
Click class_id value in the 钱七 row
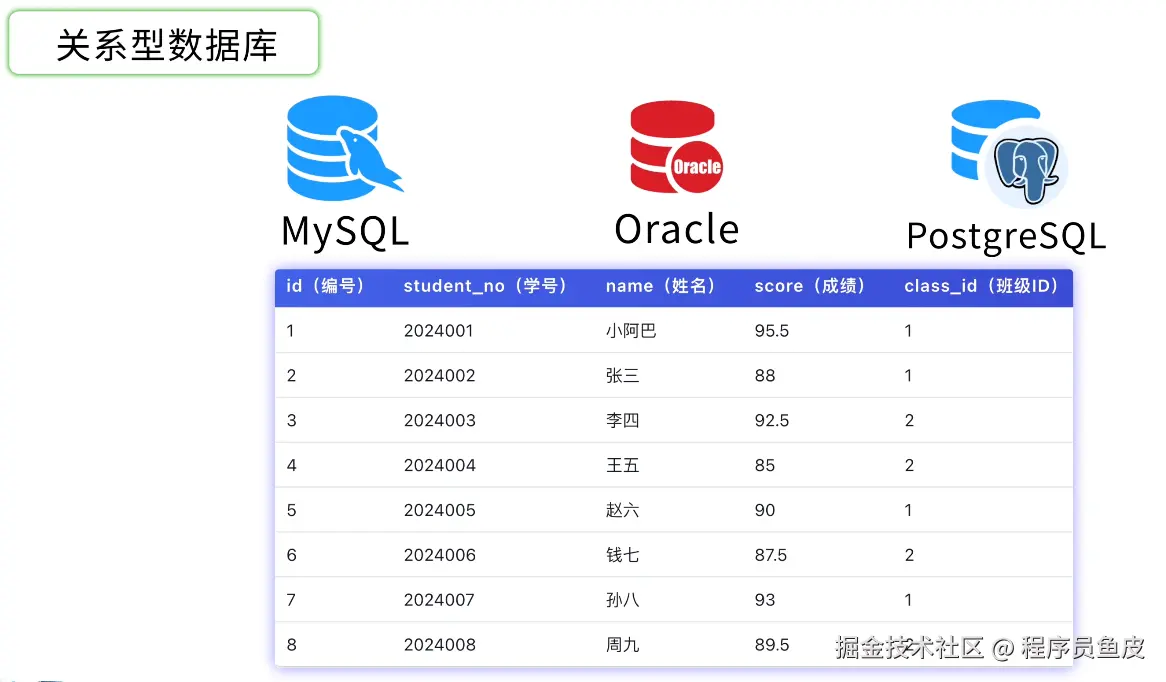(x=909, y=555)
